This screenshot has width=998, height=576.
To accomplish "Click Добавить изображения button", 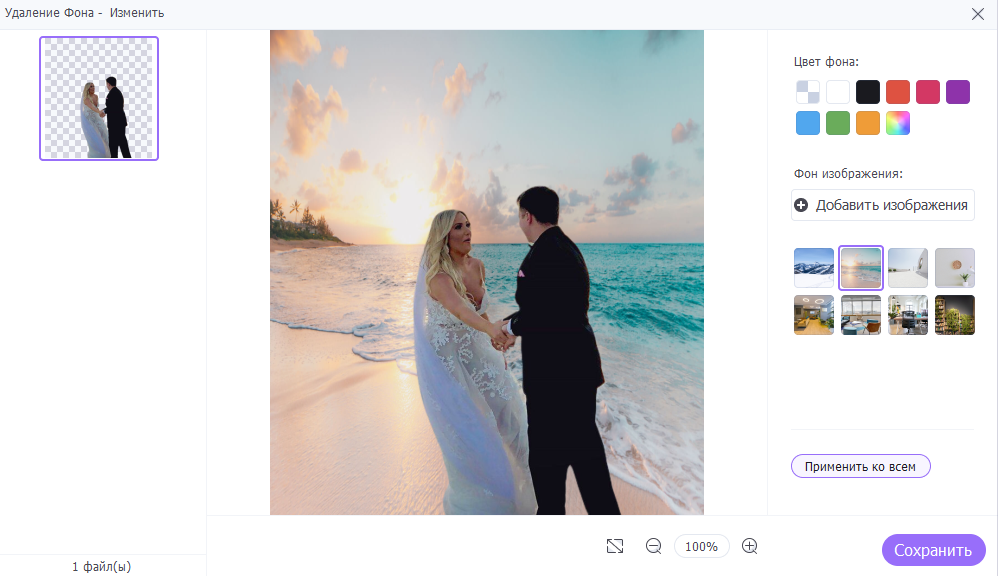I will click(x=883, y=205).
